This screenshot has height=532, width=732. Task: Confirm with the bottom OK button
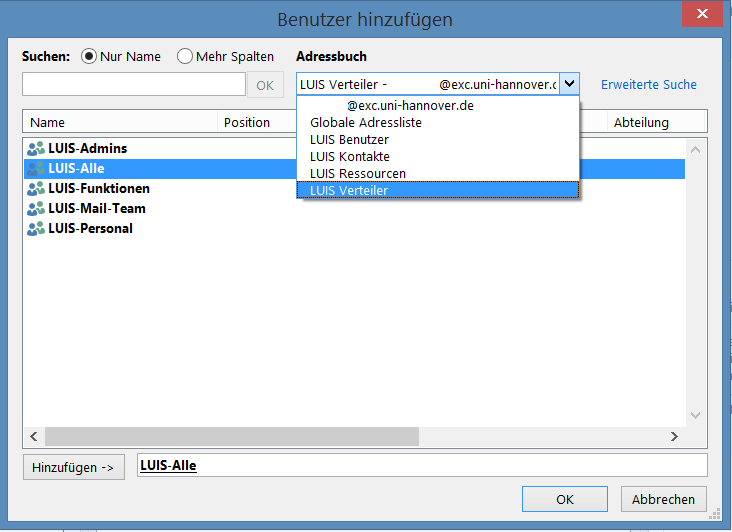coord(565,499)
